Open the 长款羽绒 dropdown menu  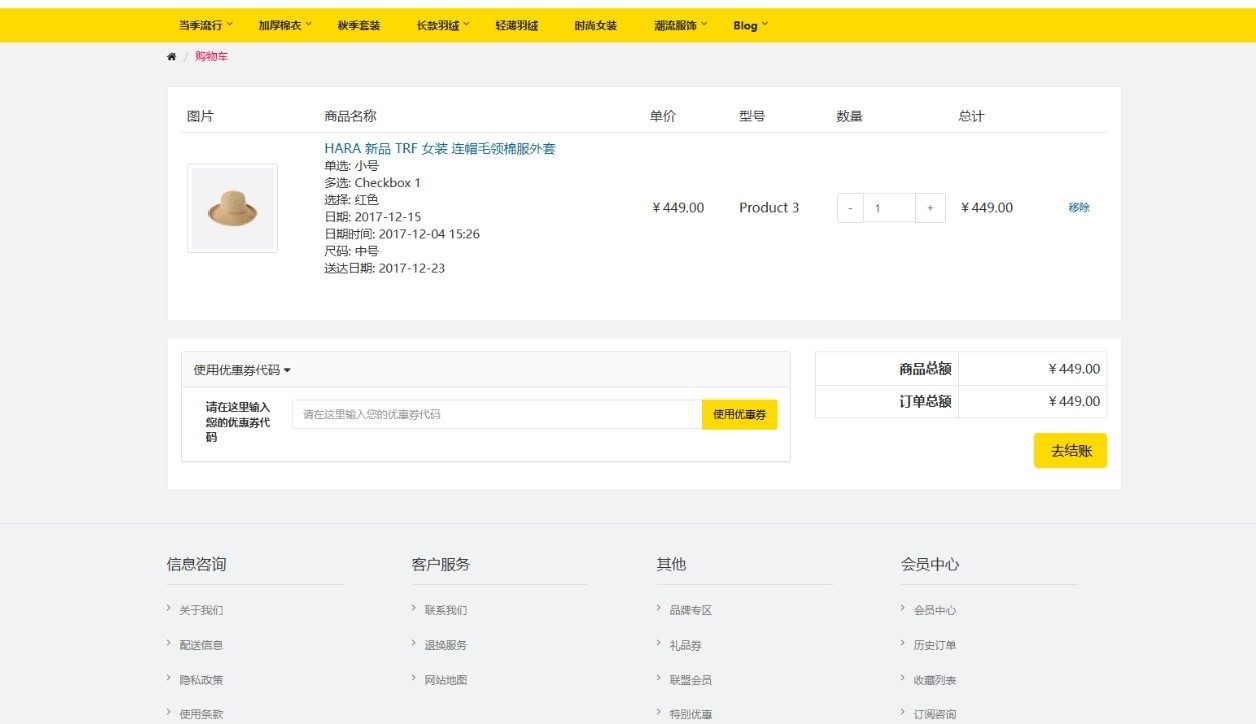[x=442, y=25]
